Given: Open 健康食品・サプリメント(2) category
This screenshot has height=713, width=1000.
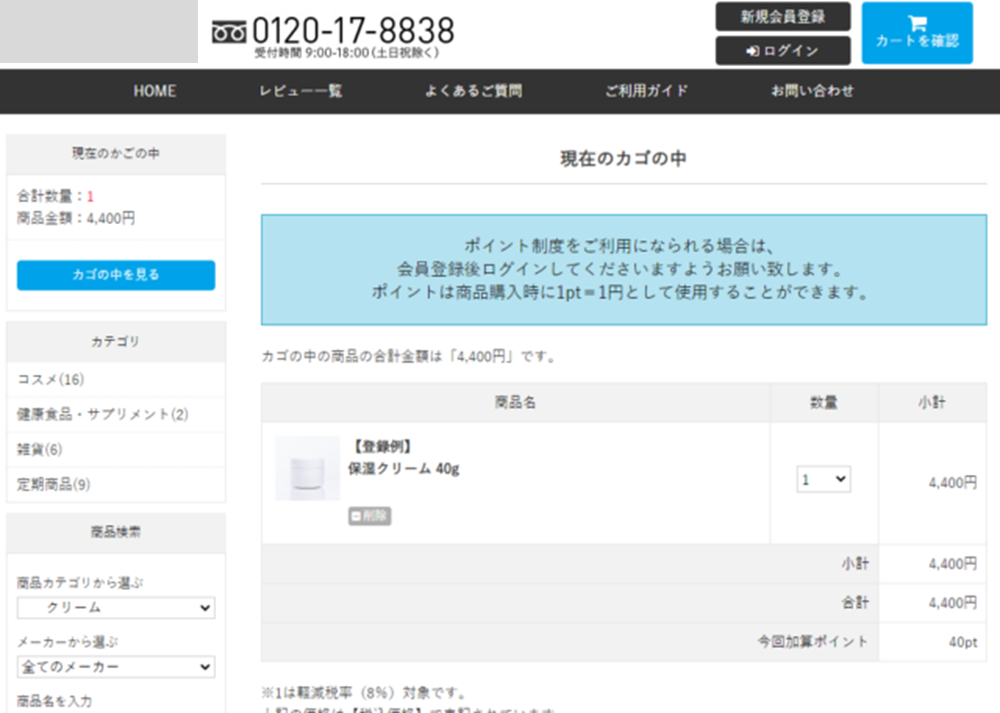Looking at the screenshot, I should click(x=102, y=414).
